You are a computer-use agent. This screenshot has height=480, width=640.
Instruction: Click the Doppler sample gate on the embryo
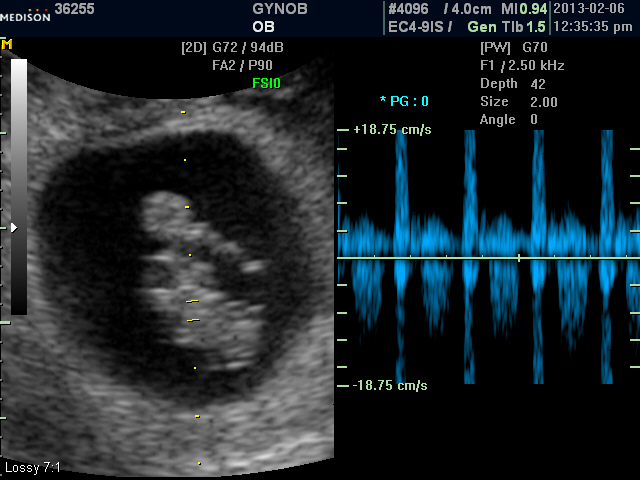point(193,310)
